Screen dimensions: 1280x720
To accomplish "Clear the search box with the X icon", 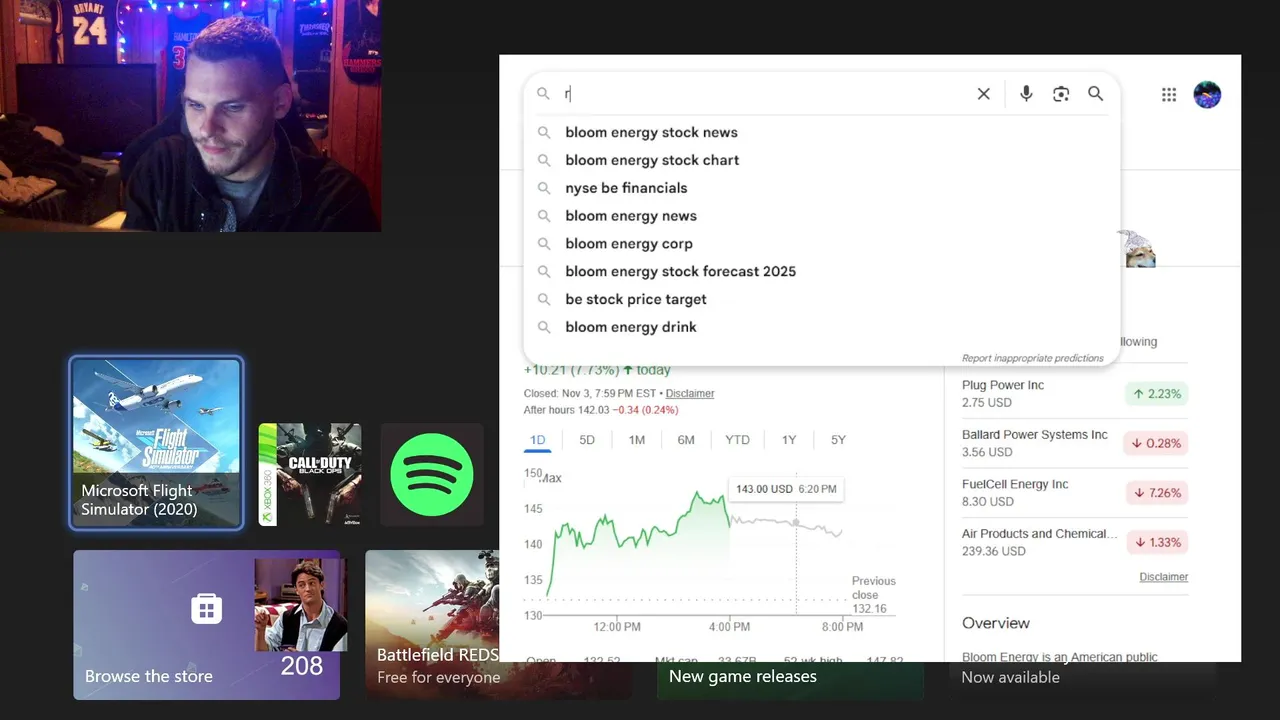I will (984, 93).
